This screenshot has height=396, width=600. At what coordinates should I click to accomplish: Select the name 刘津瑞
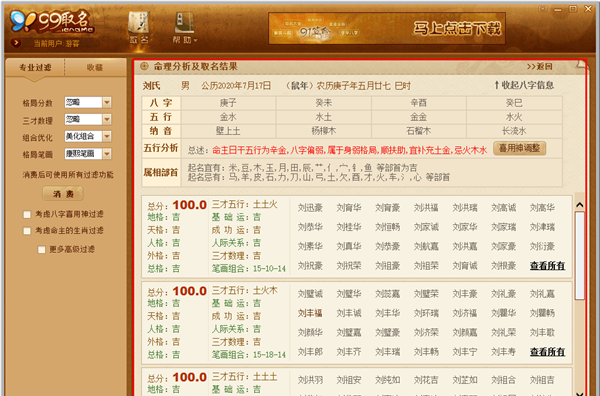pyautogui.click(x=542, y=227)
